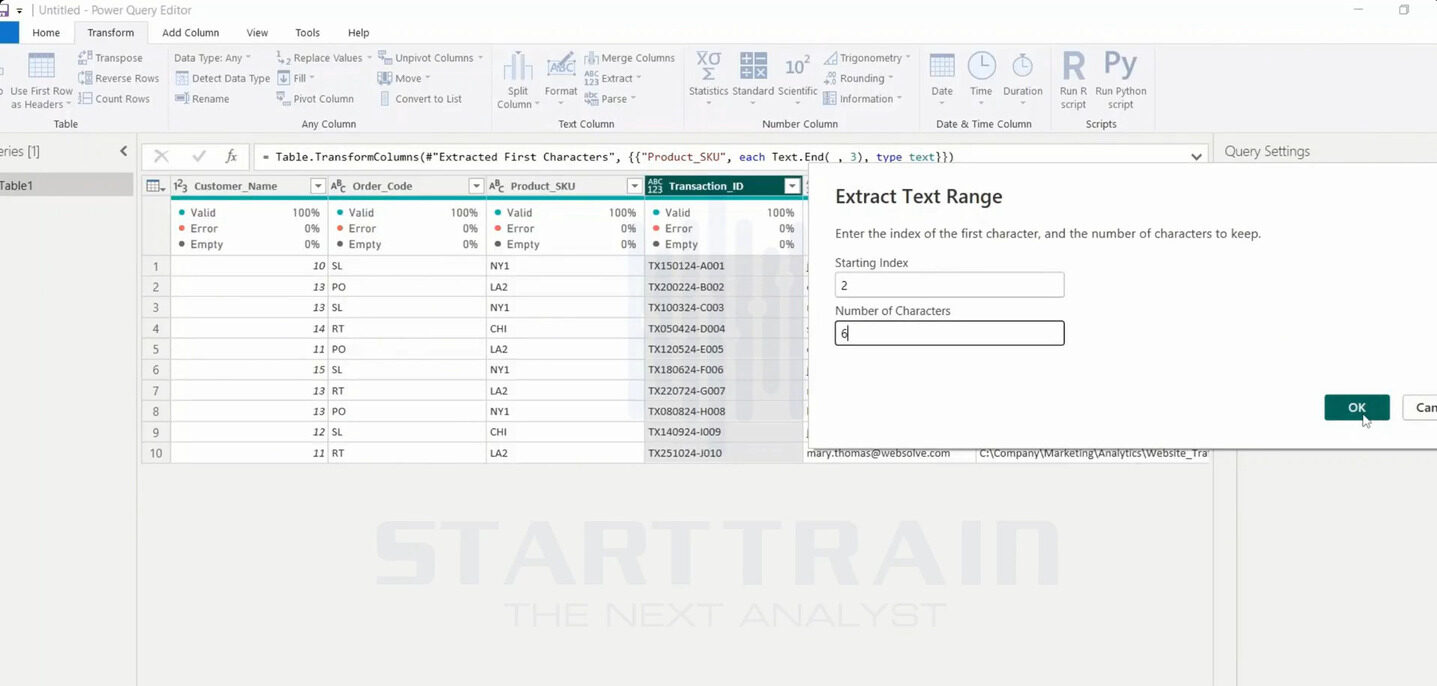Click the fx formula icon
The height and width of the screenshot is (686, 1437).
click(231, 156)
